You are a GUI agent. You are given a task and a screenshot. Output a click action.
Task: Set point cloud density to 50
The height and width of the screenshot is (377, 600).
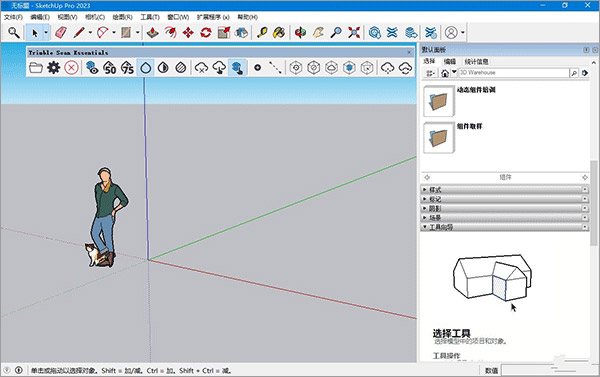click(110, 68)
